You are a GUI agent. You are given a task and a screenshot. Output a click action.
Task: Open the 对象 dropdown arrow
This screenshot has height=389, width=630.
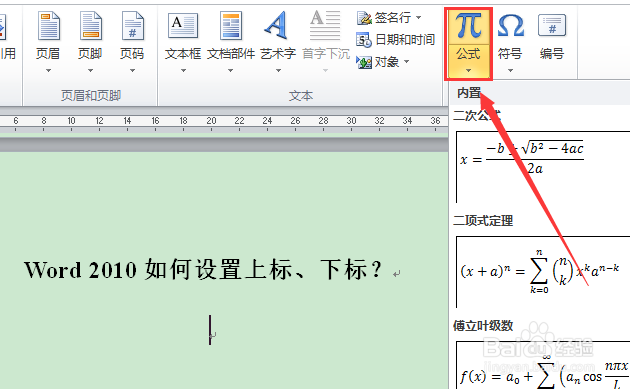407,61
